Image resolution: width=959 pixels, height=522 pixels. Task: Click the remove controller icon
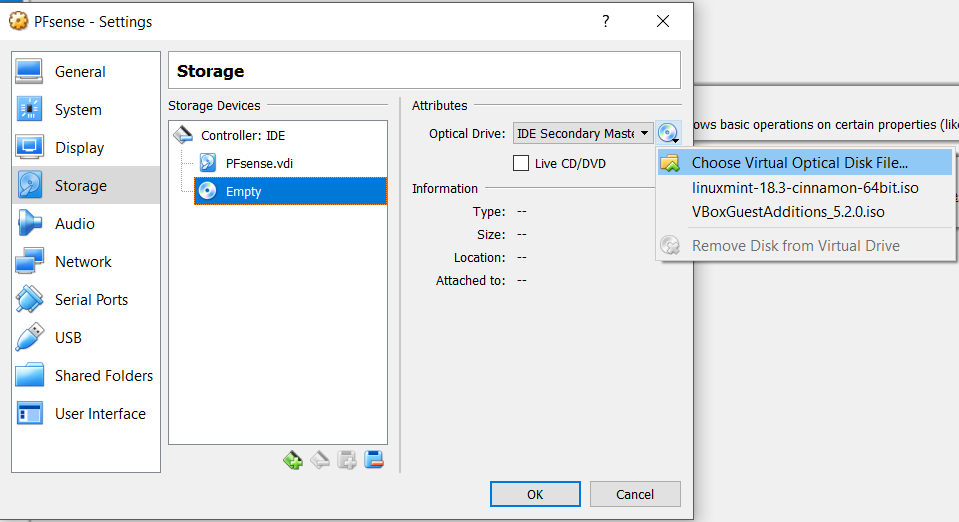(x=320, y=460)
